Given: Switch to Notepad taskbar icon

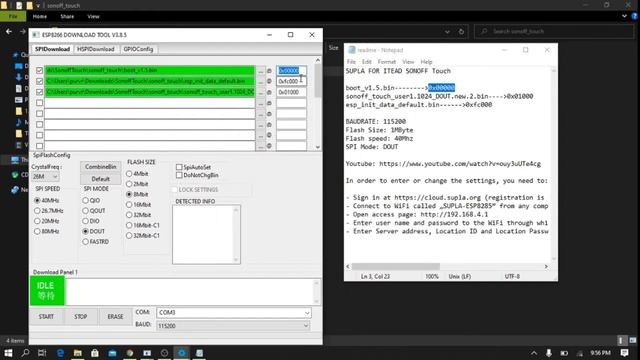Looking at the screenshot, I should pyautogui.click(x=200, y=353).
